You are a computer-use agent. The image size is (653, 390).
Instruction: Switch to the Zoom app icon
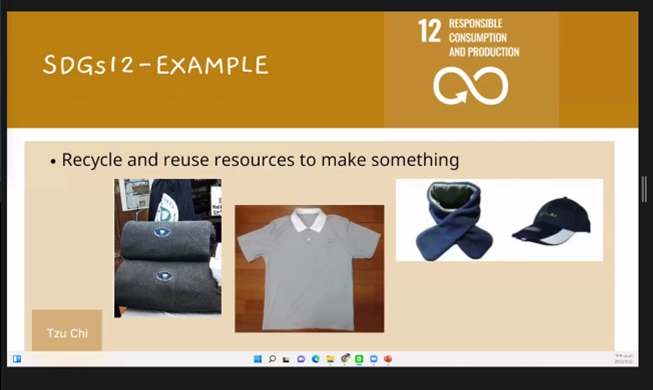[x=374, y=359]
